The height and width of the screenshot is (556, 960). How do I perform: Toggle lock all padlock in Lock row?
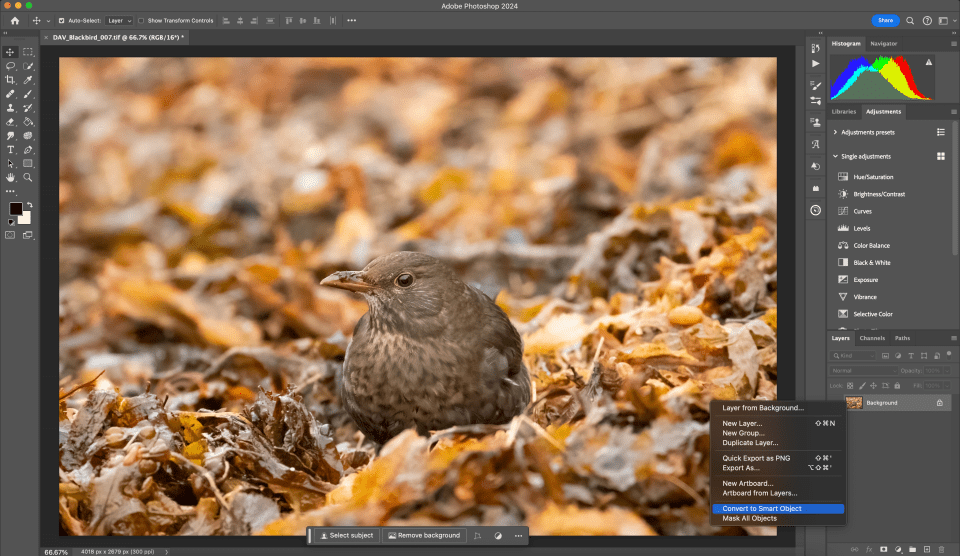coord(897,386)
